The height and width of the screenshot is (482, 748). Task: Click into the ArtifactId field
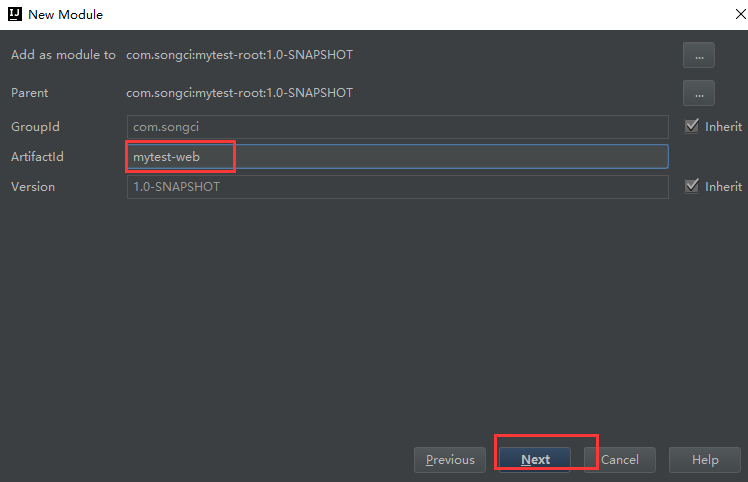tap(397, 157)
